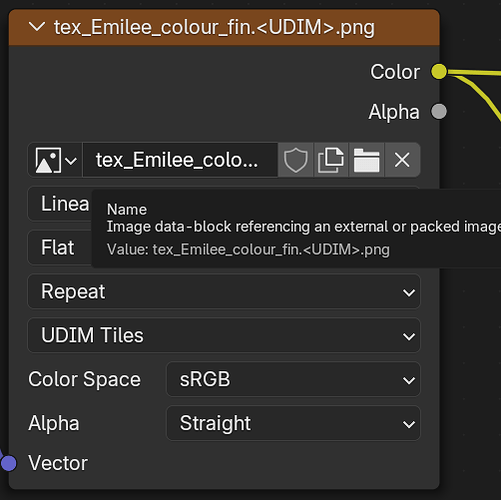Click the Color Space label
501x500 pixels.
click(x=84, y=379)
